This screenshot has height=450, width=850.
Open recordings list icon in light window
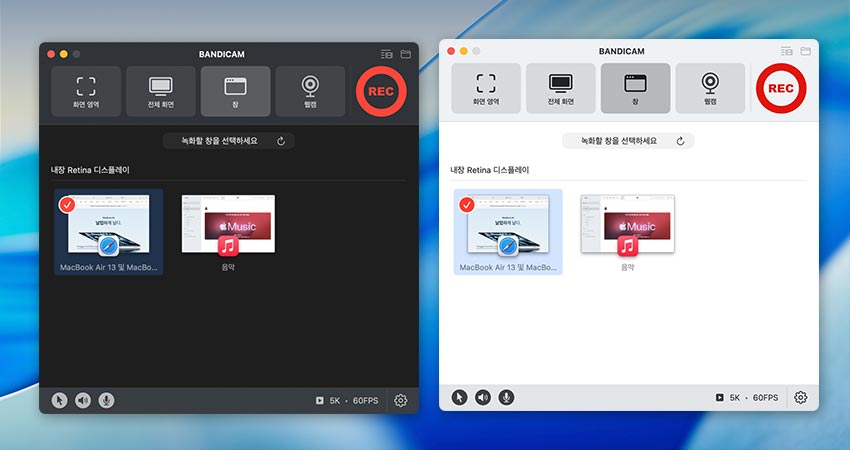[786, 51]
